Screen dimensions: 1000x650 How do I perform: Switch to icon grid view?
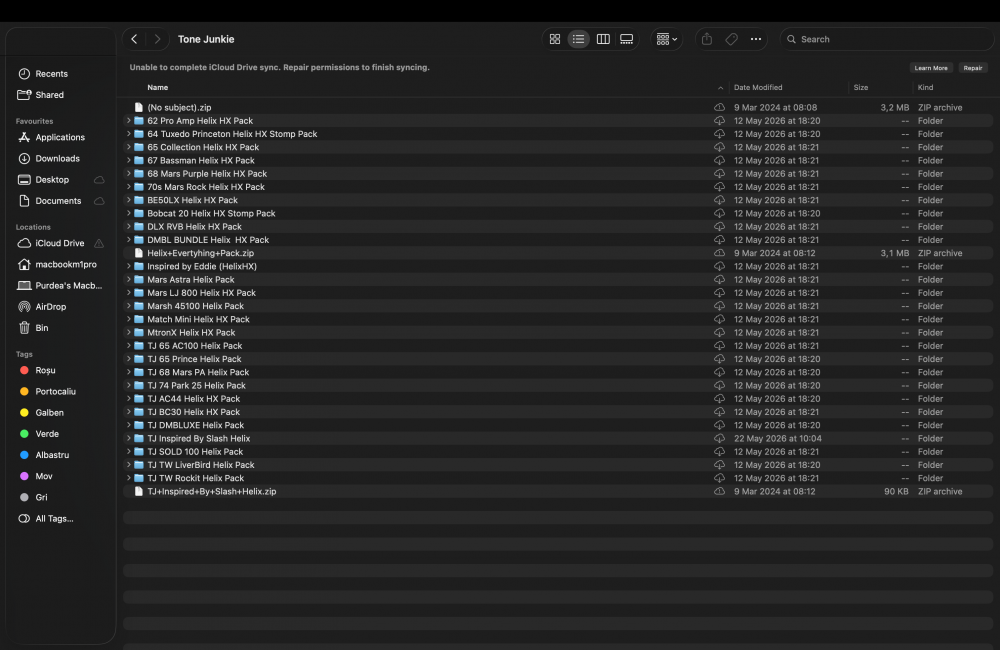point(555,39)
